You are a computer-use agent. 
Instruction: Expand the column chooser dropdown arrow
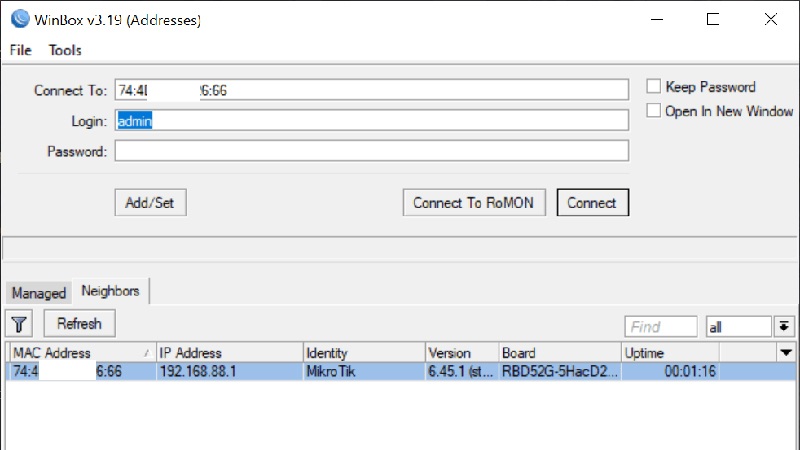coord(786,353)
